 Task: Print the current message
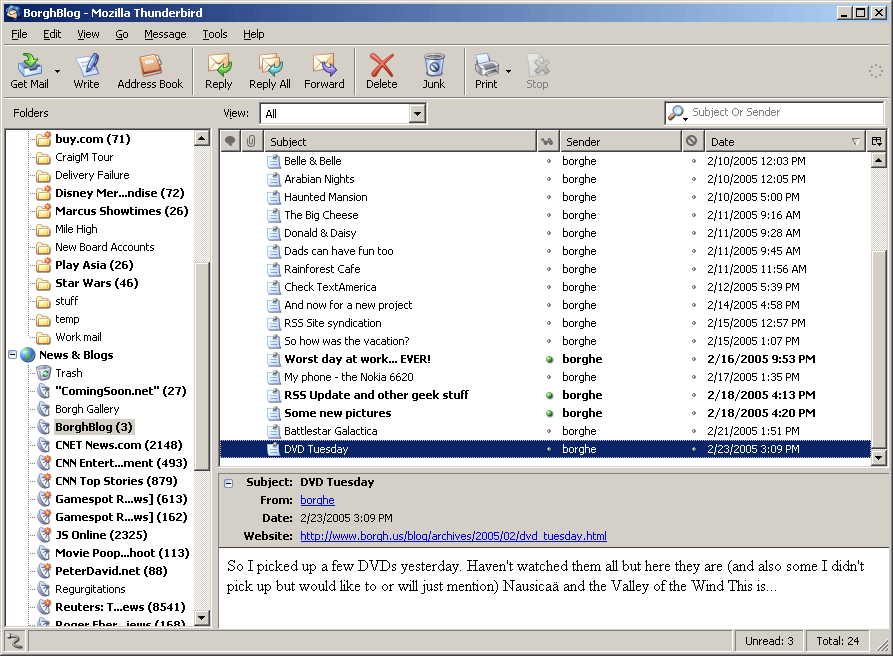486,71
